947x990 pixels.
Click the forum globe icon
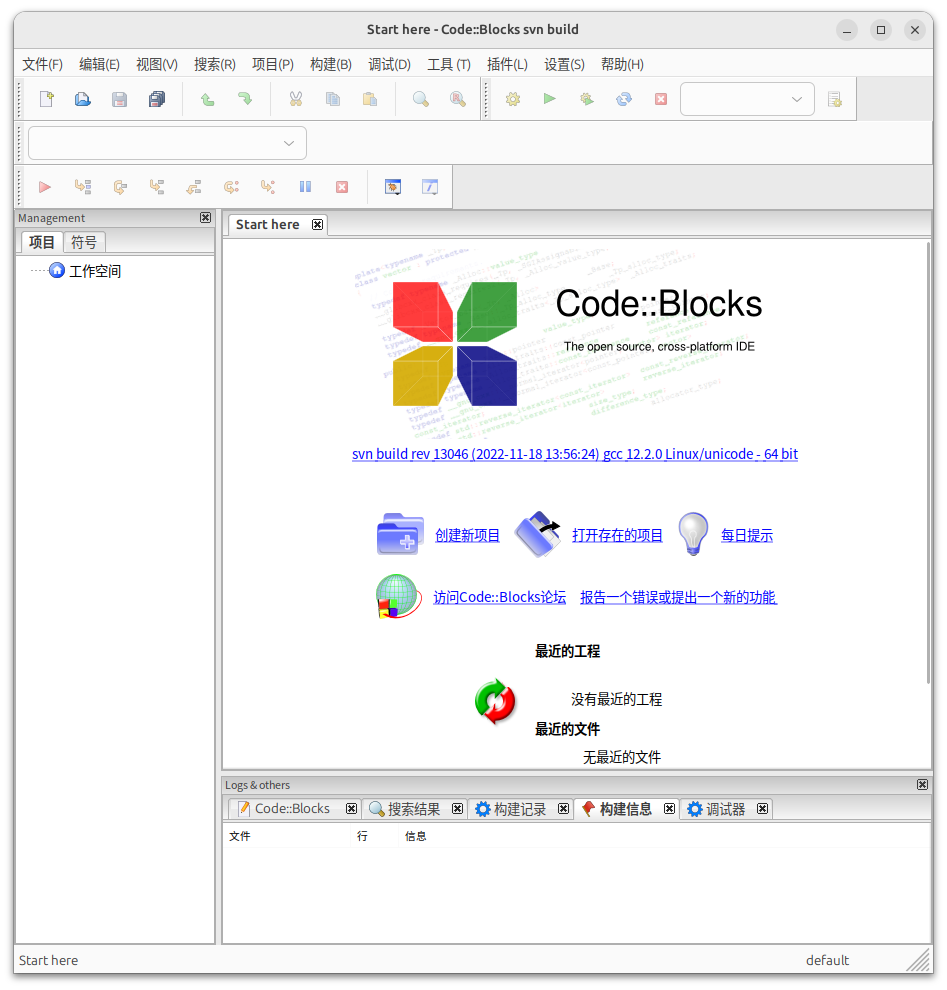(x=398, y=596)
